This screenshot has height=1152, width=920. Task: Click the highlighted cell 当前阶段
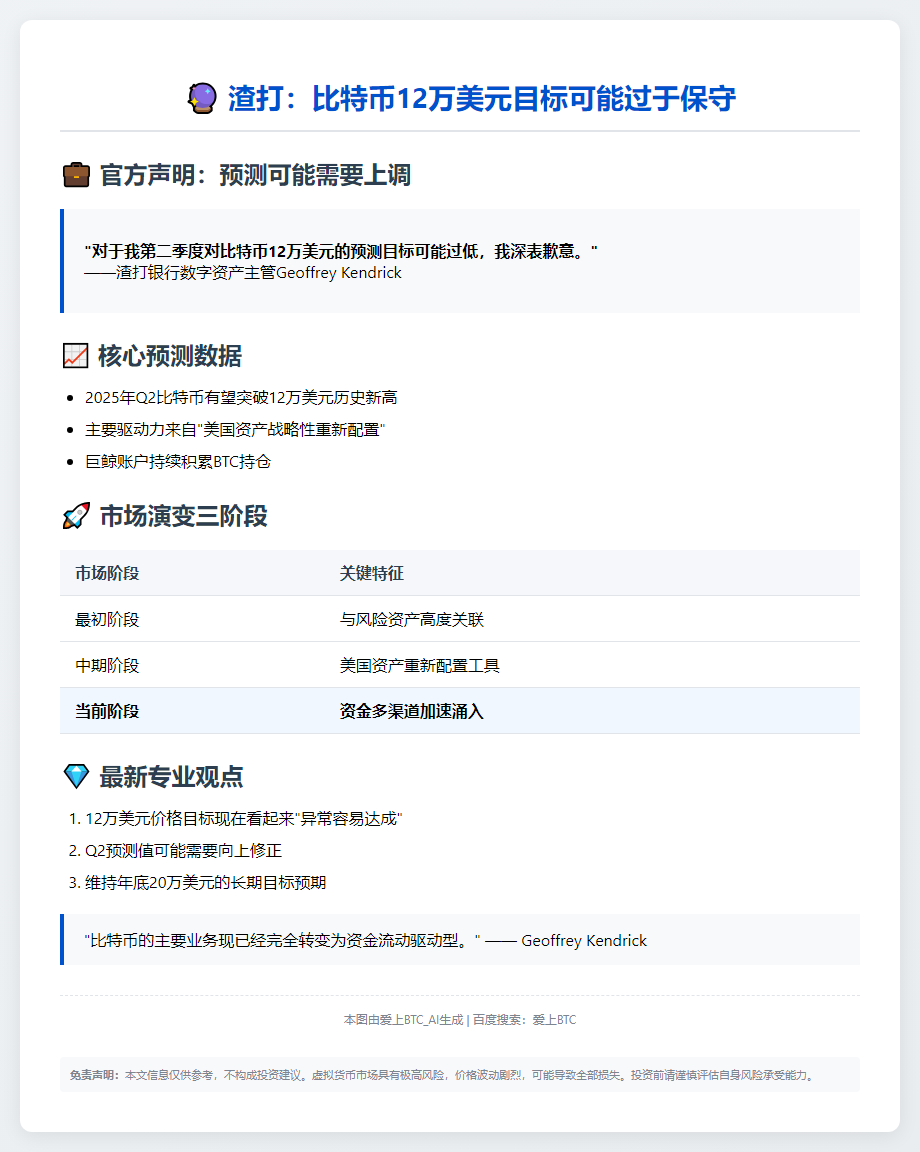(107, 711)
